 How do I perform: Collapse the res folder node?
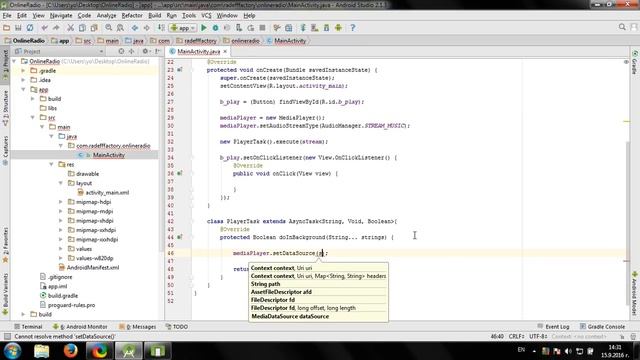pyautogui.click(x=51, y=164)
